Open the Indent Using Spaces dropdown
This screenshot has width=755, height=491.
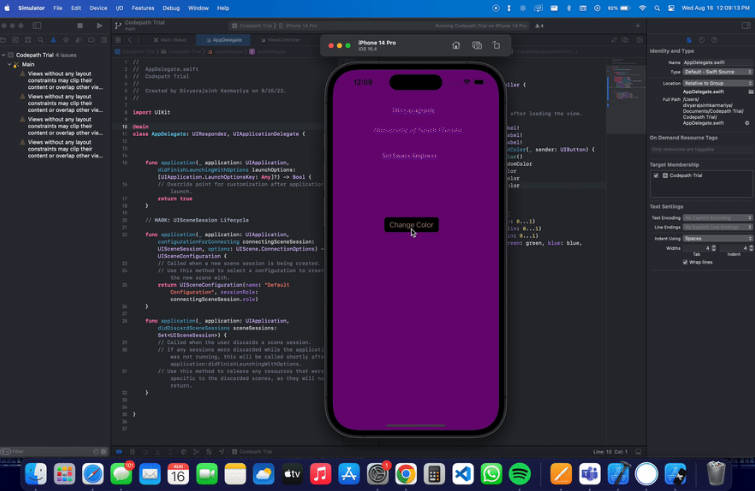[714, 238]
